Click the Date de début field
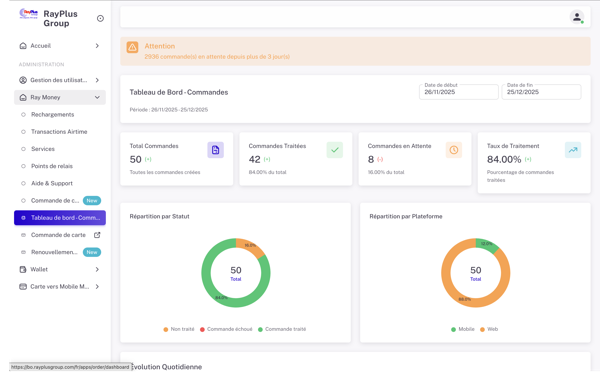600x382 pixels. [459, 92]
